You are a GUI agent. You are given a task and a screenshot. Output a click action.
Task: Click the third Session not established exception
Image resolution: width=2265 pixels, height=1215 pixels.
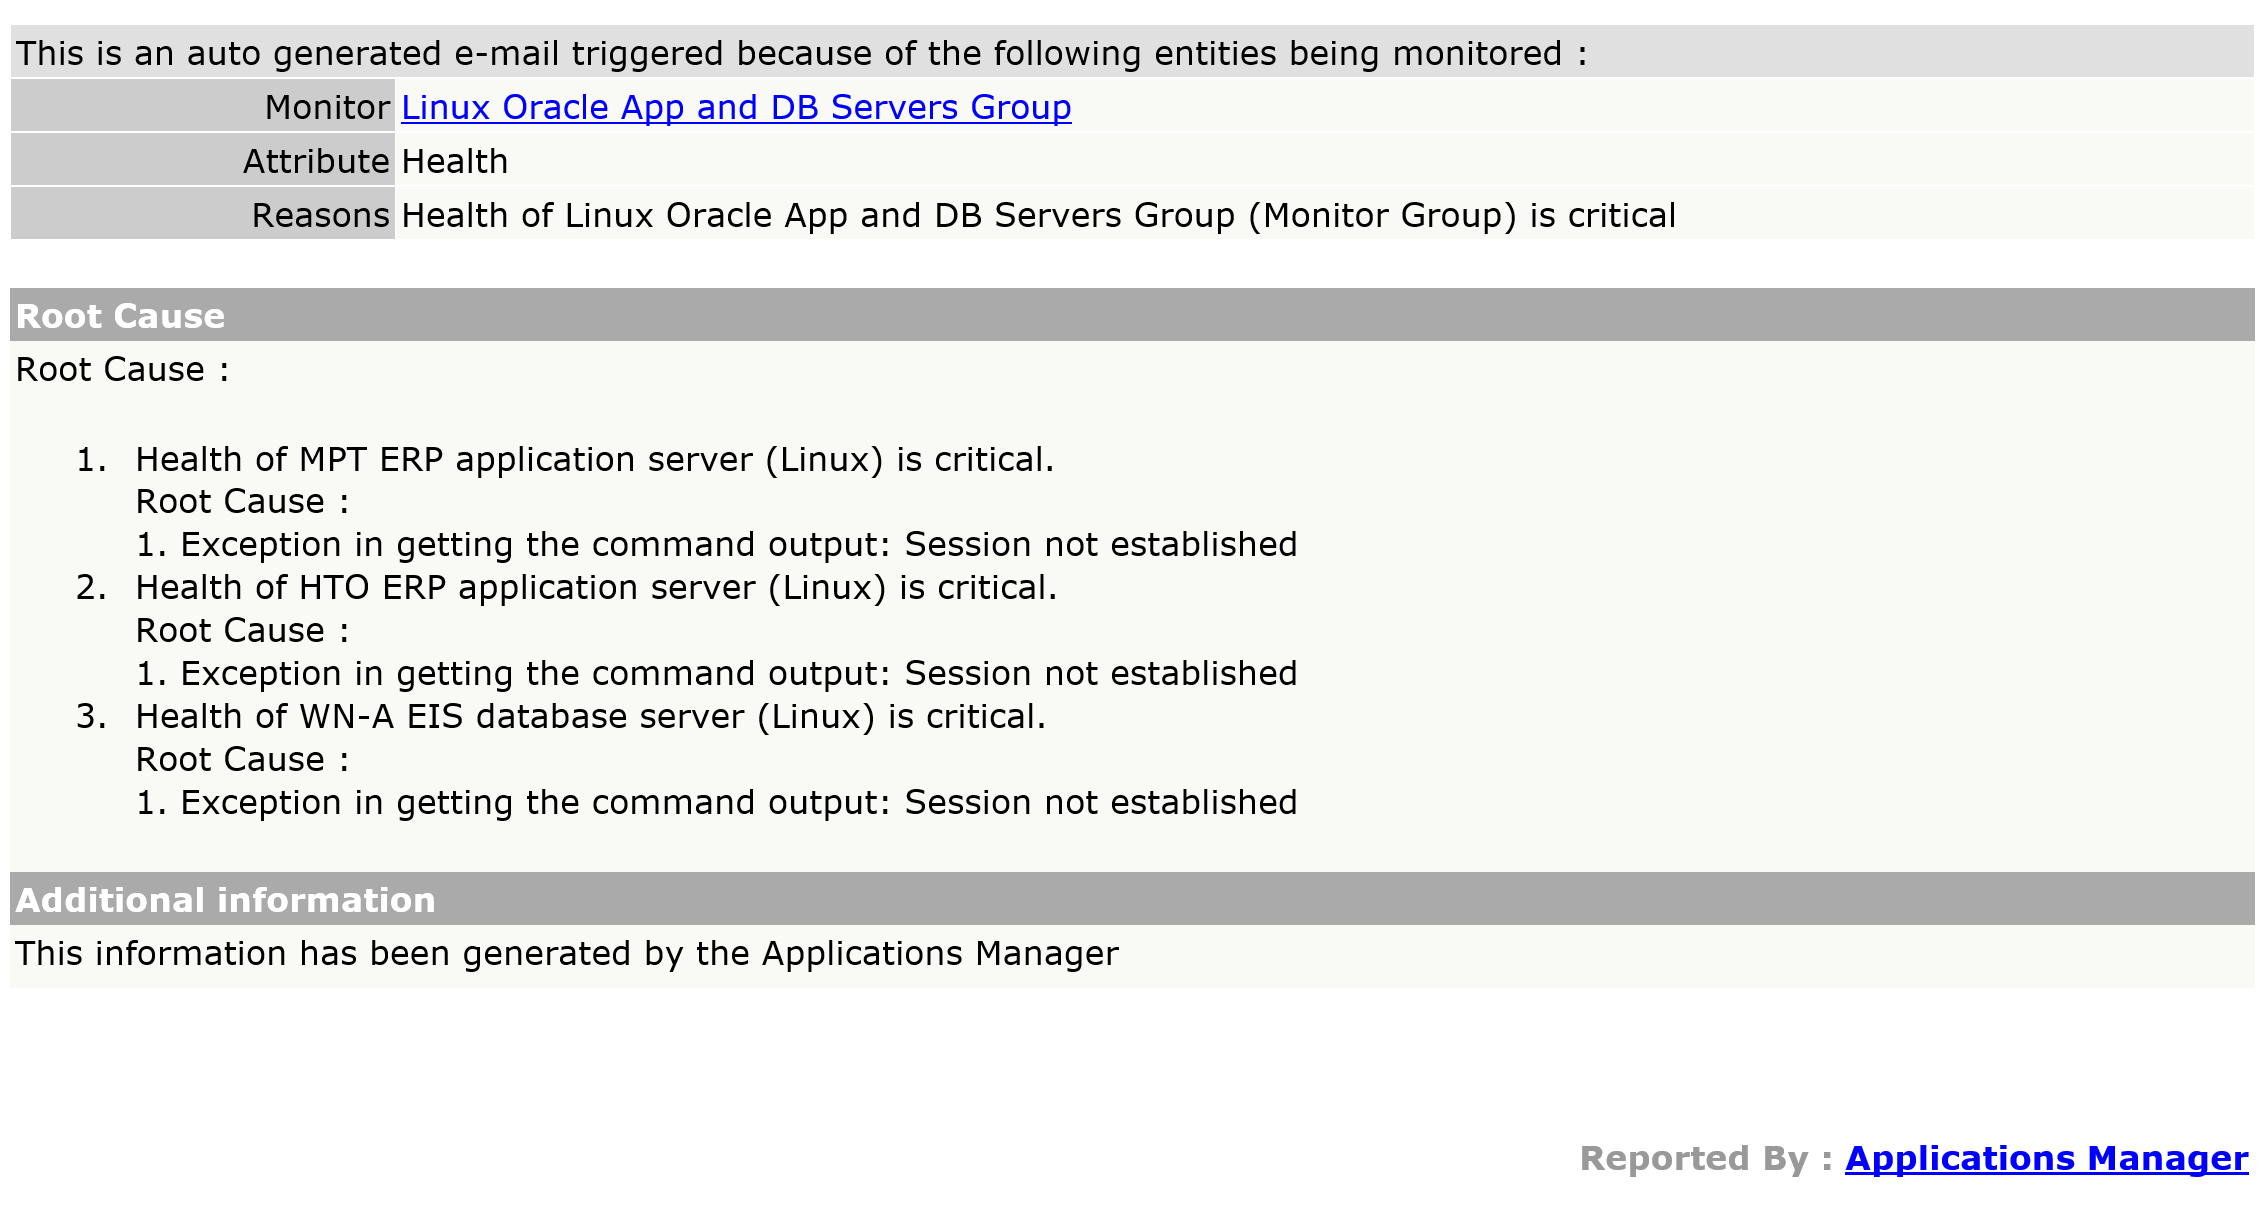[716, 802]
